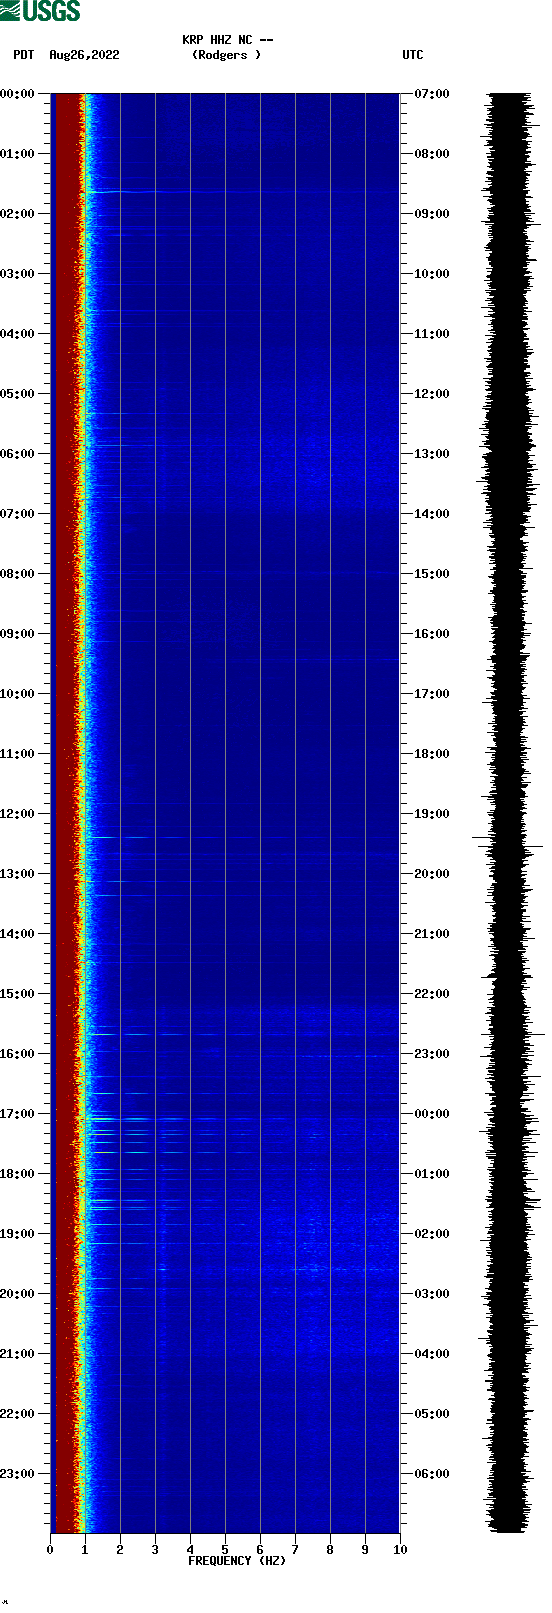Click the UTC '14:00' time label
This screenshot has height=1613, width=552.
tap(432, 514)
